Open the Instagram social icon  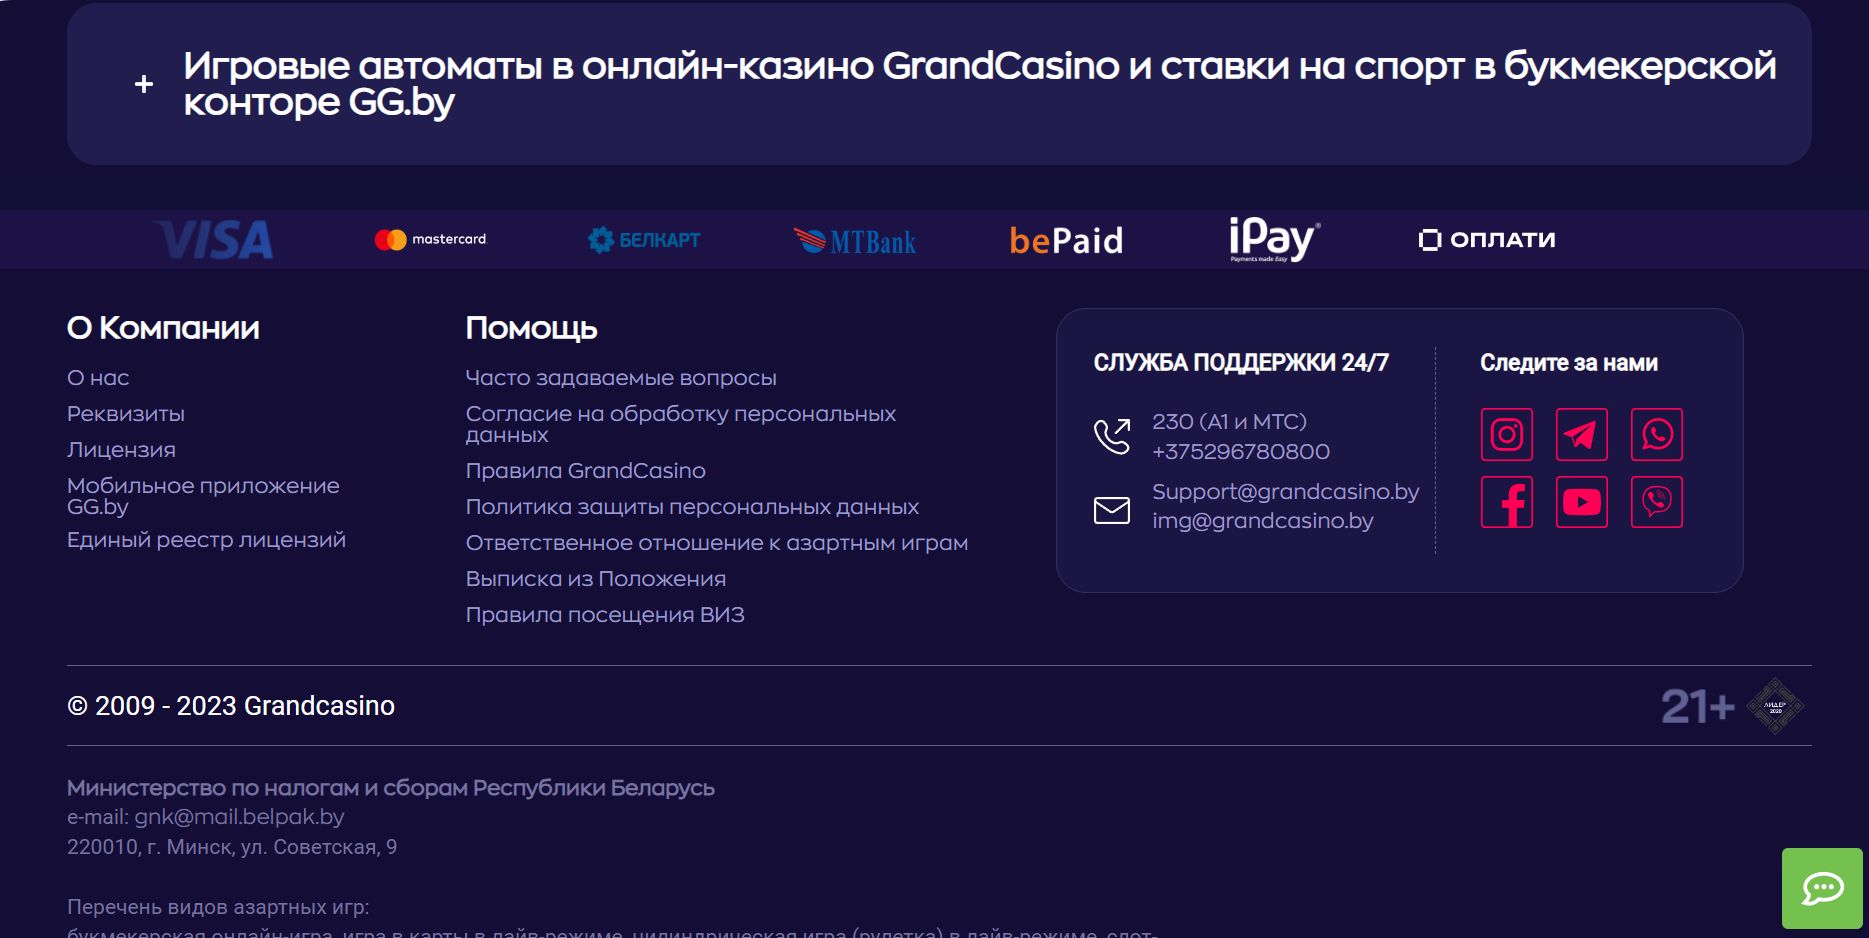point(1507,434)
